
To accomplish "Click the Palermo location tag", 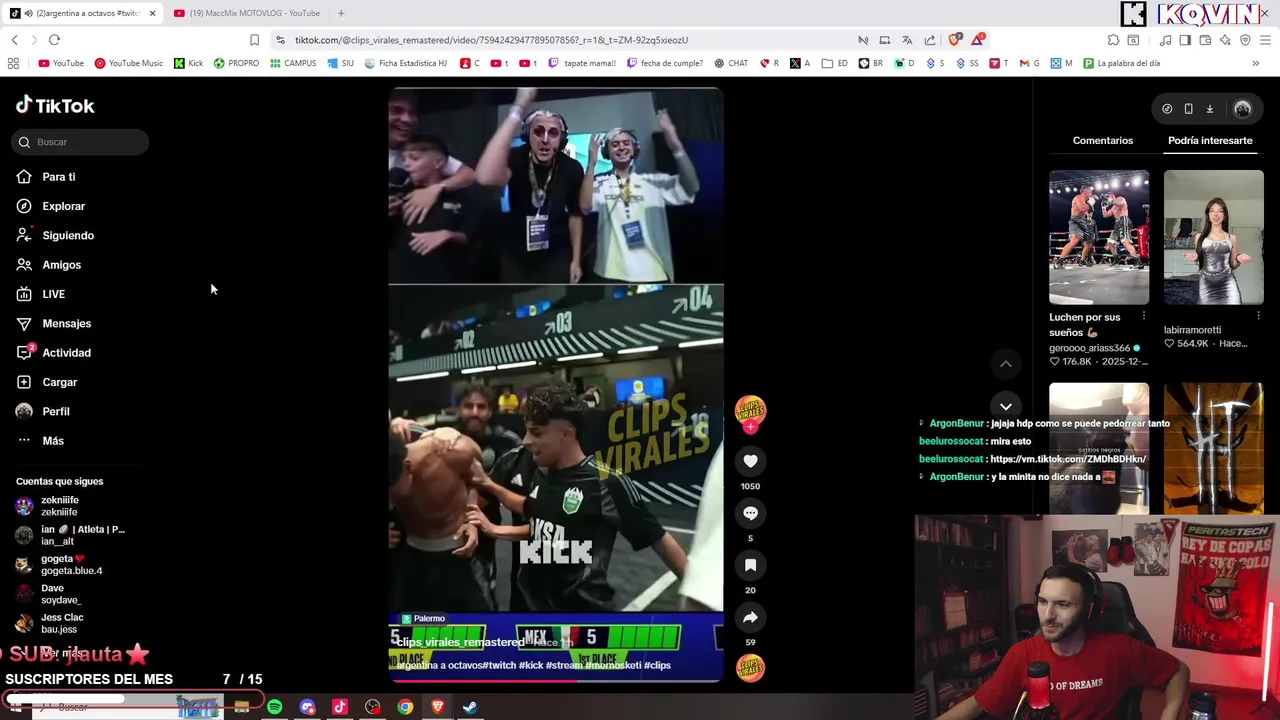I will [x=424, y=619].
